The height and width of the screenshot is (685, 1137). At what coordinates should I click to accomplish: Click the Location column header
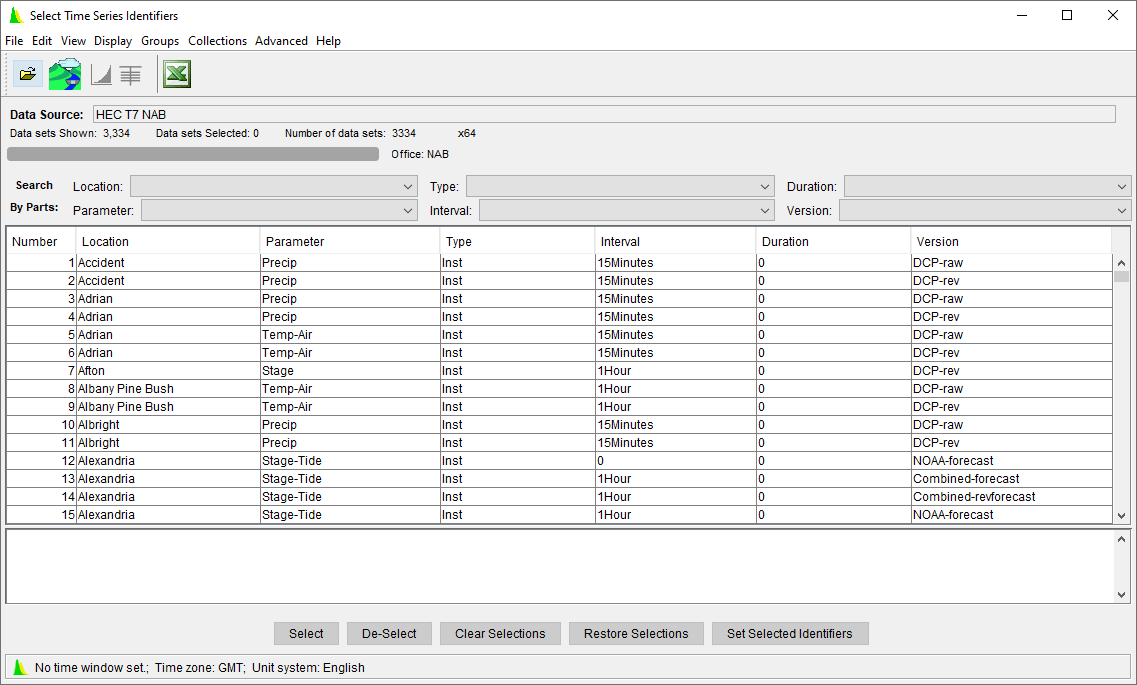tap(168, 241)
